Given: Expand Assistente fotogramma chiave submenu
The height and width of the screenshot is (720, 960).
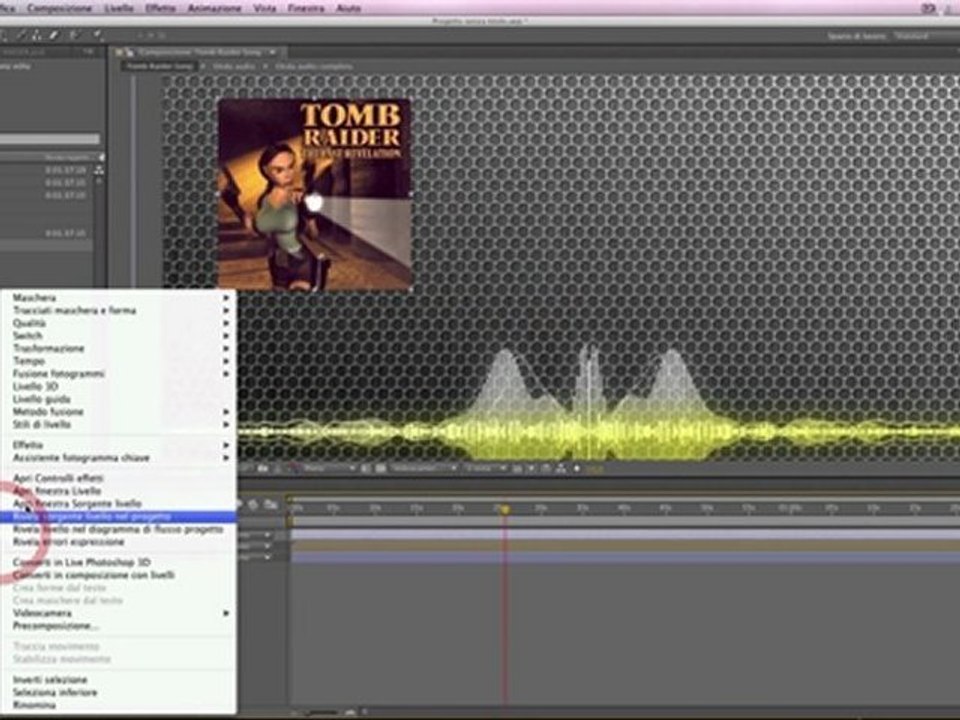Looking at the screenshot, I should coord(119,458).
